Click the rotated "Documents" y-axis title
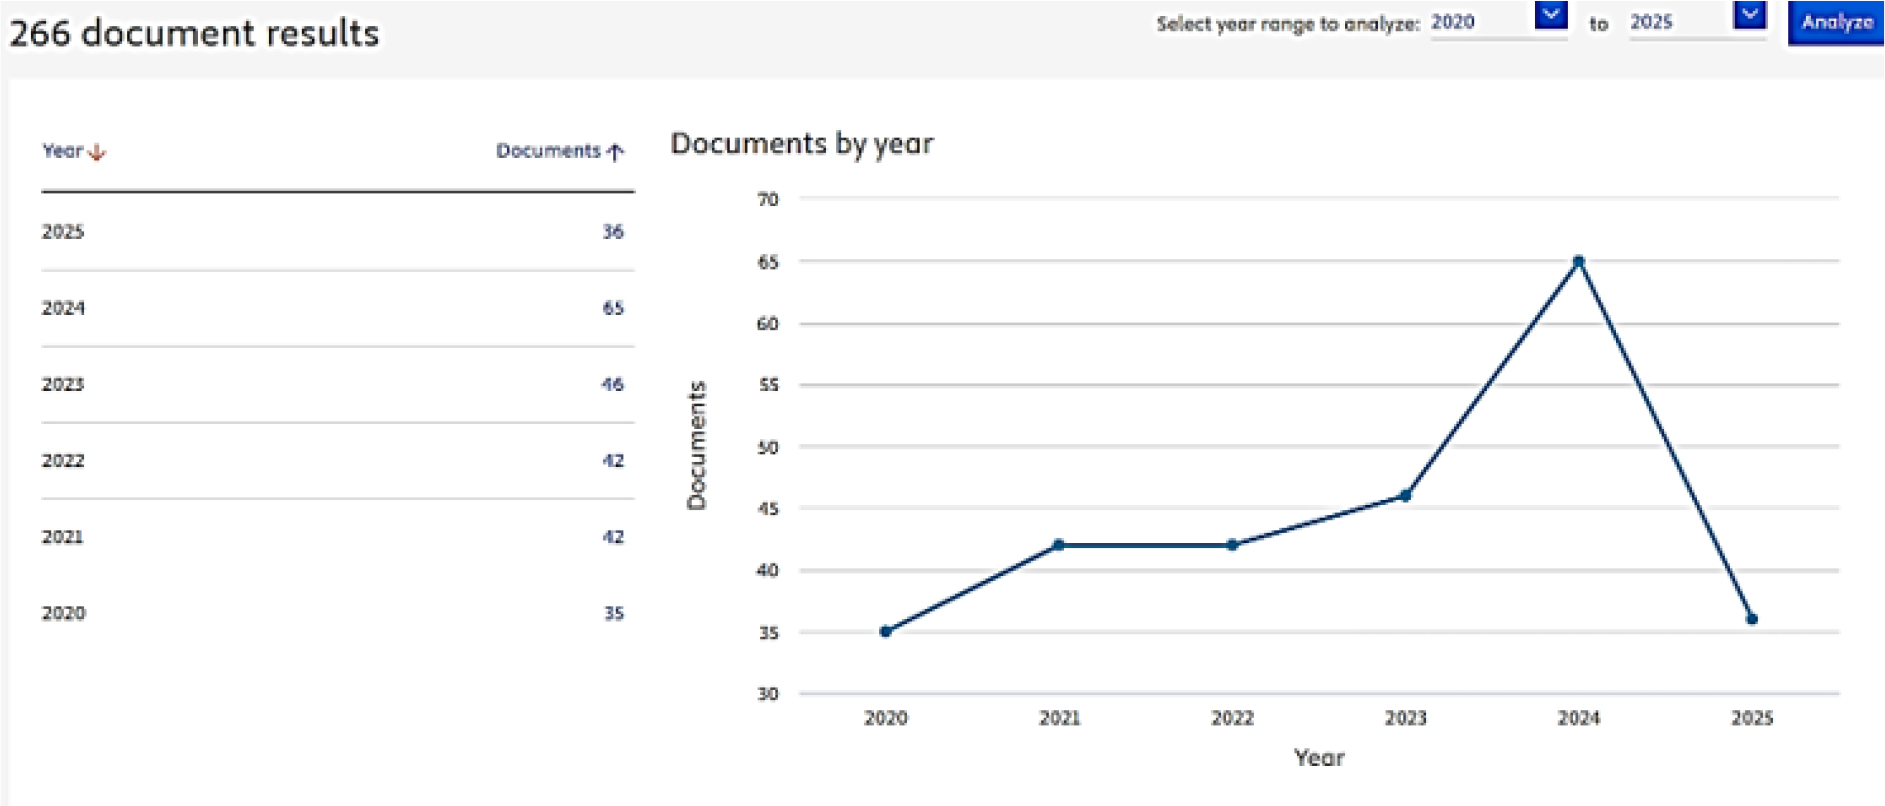 coord(697,445)
